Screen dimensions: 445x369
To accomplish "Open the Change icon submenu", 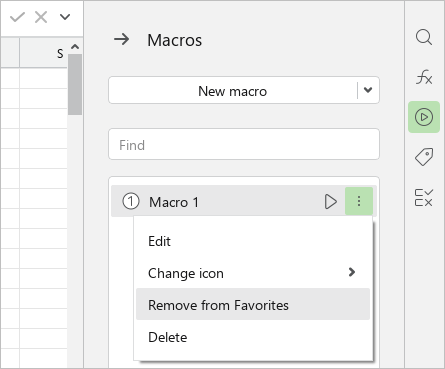I will coord(253,273).
